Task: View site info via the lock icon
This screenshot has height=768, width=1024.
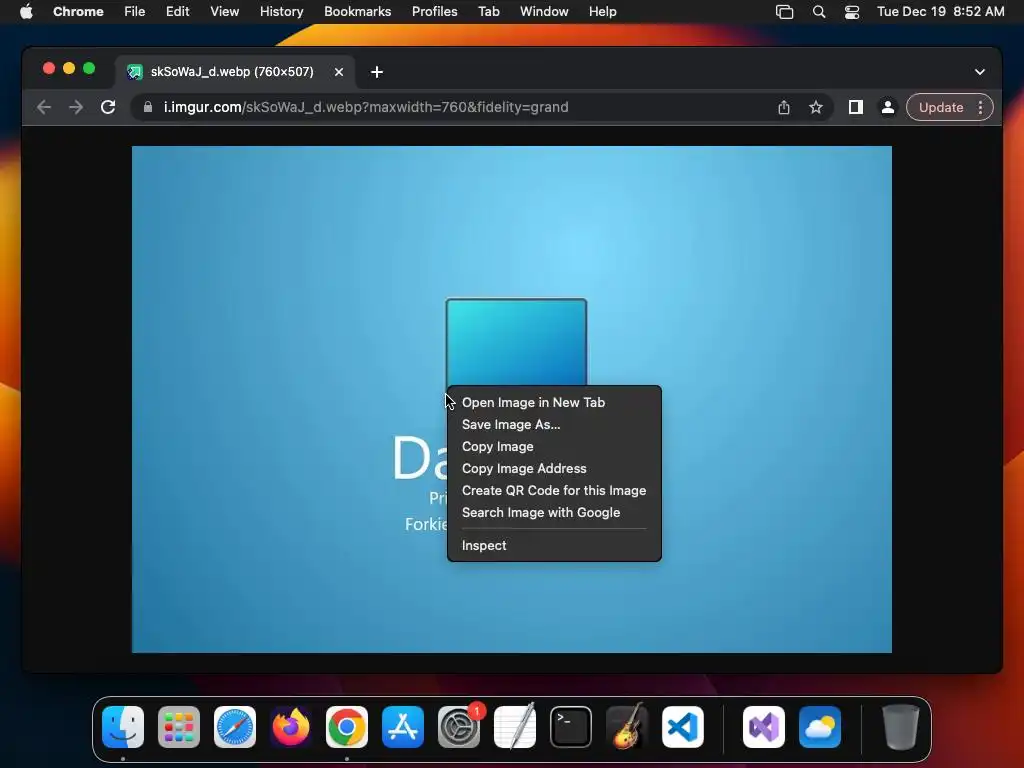Action: (148, 107)
